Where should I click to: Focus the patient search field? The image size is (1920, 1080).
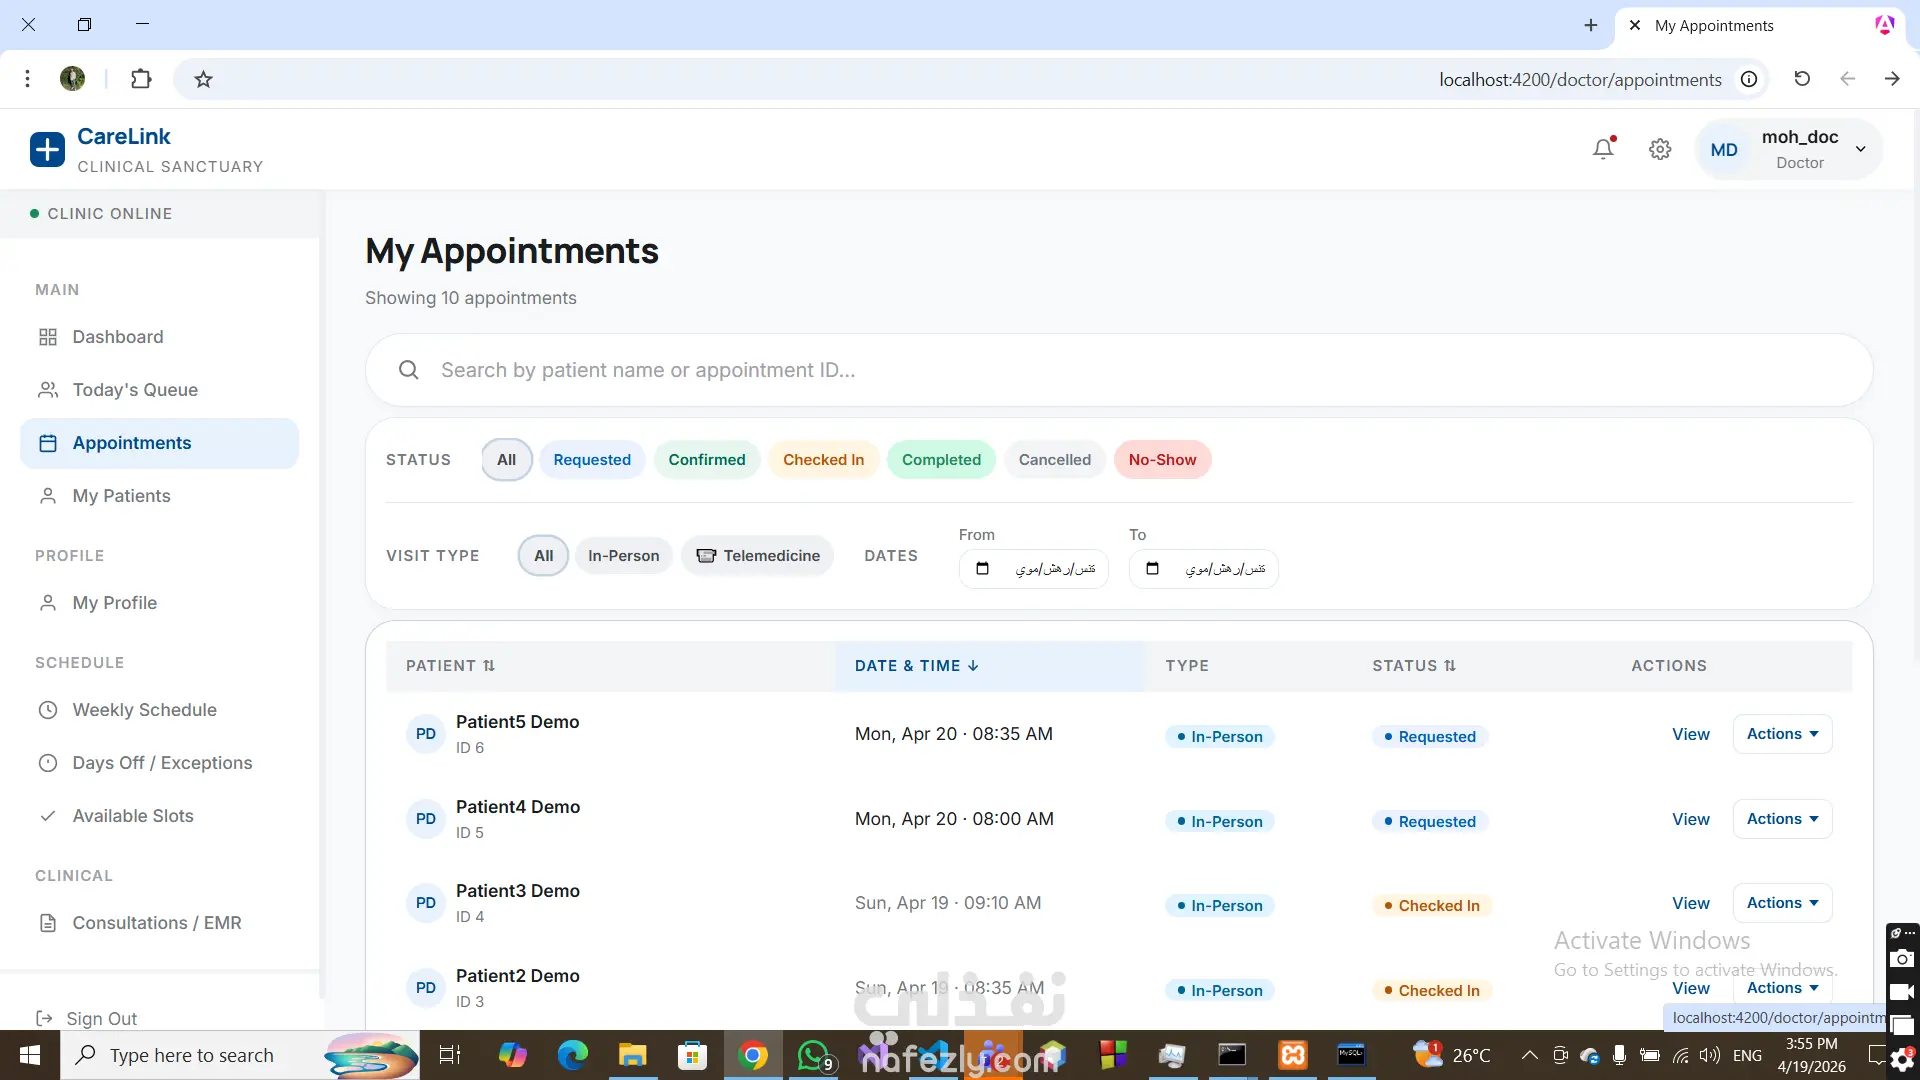point(1119,370)
